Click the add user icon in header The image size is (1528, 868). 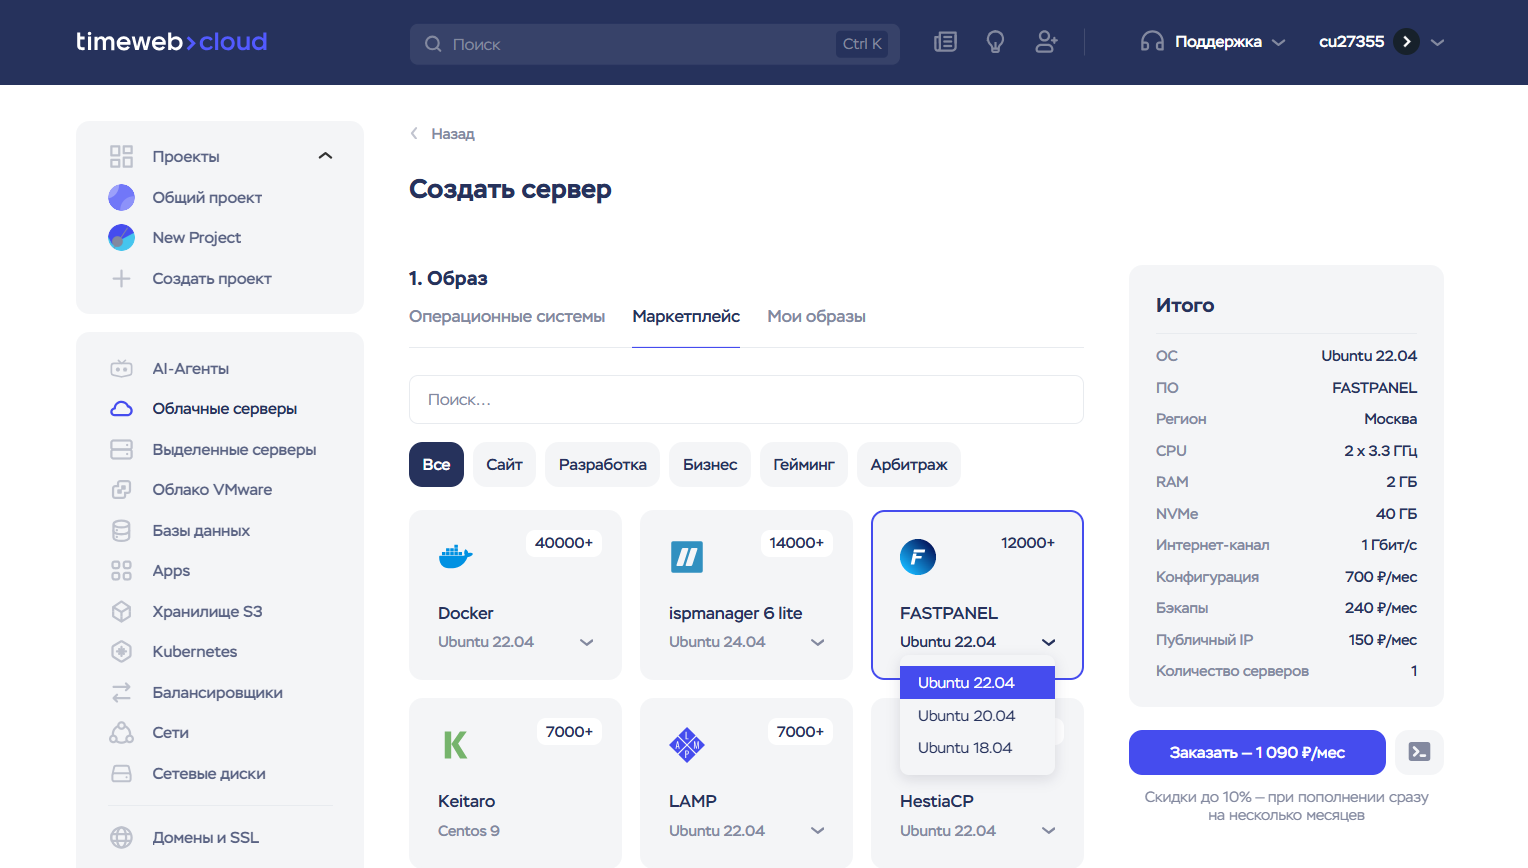click(1046, 42)
